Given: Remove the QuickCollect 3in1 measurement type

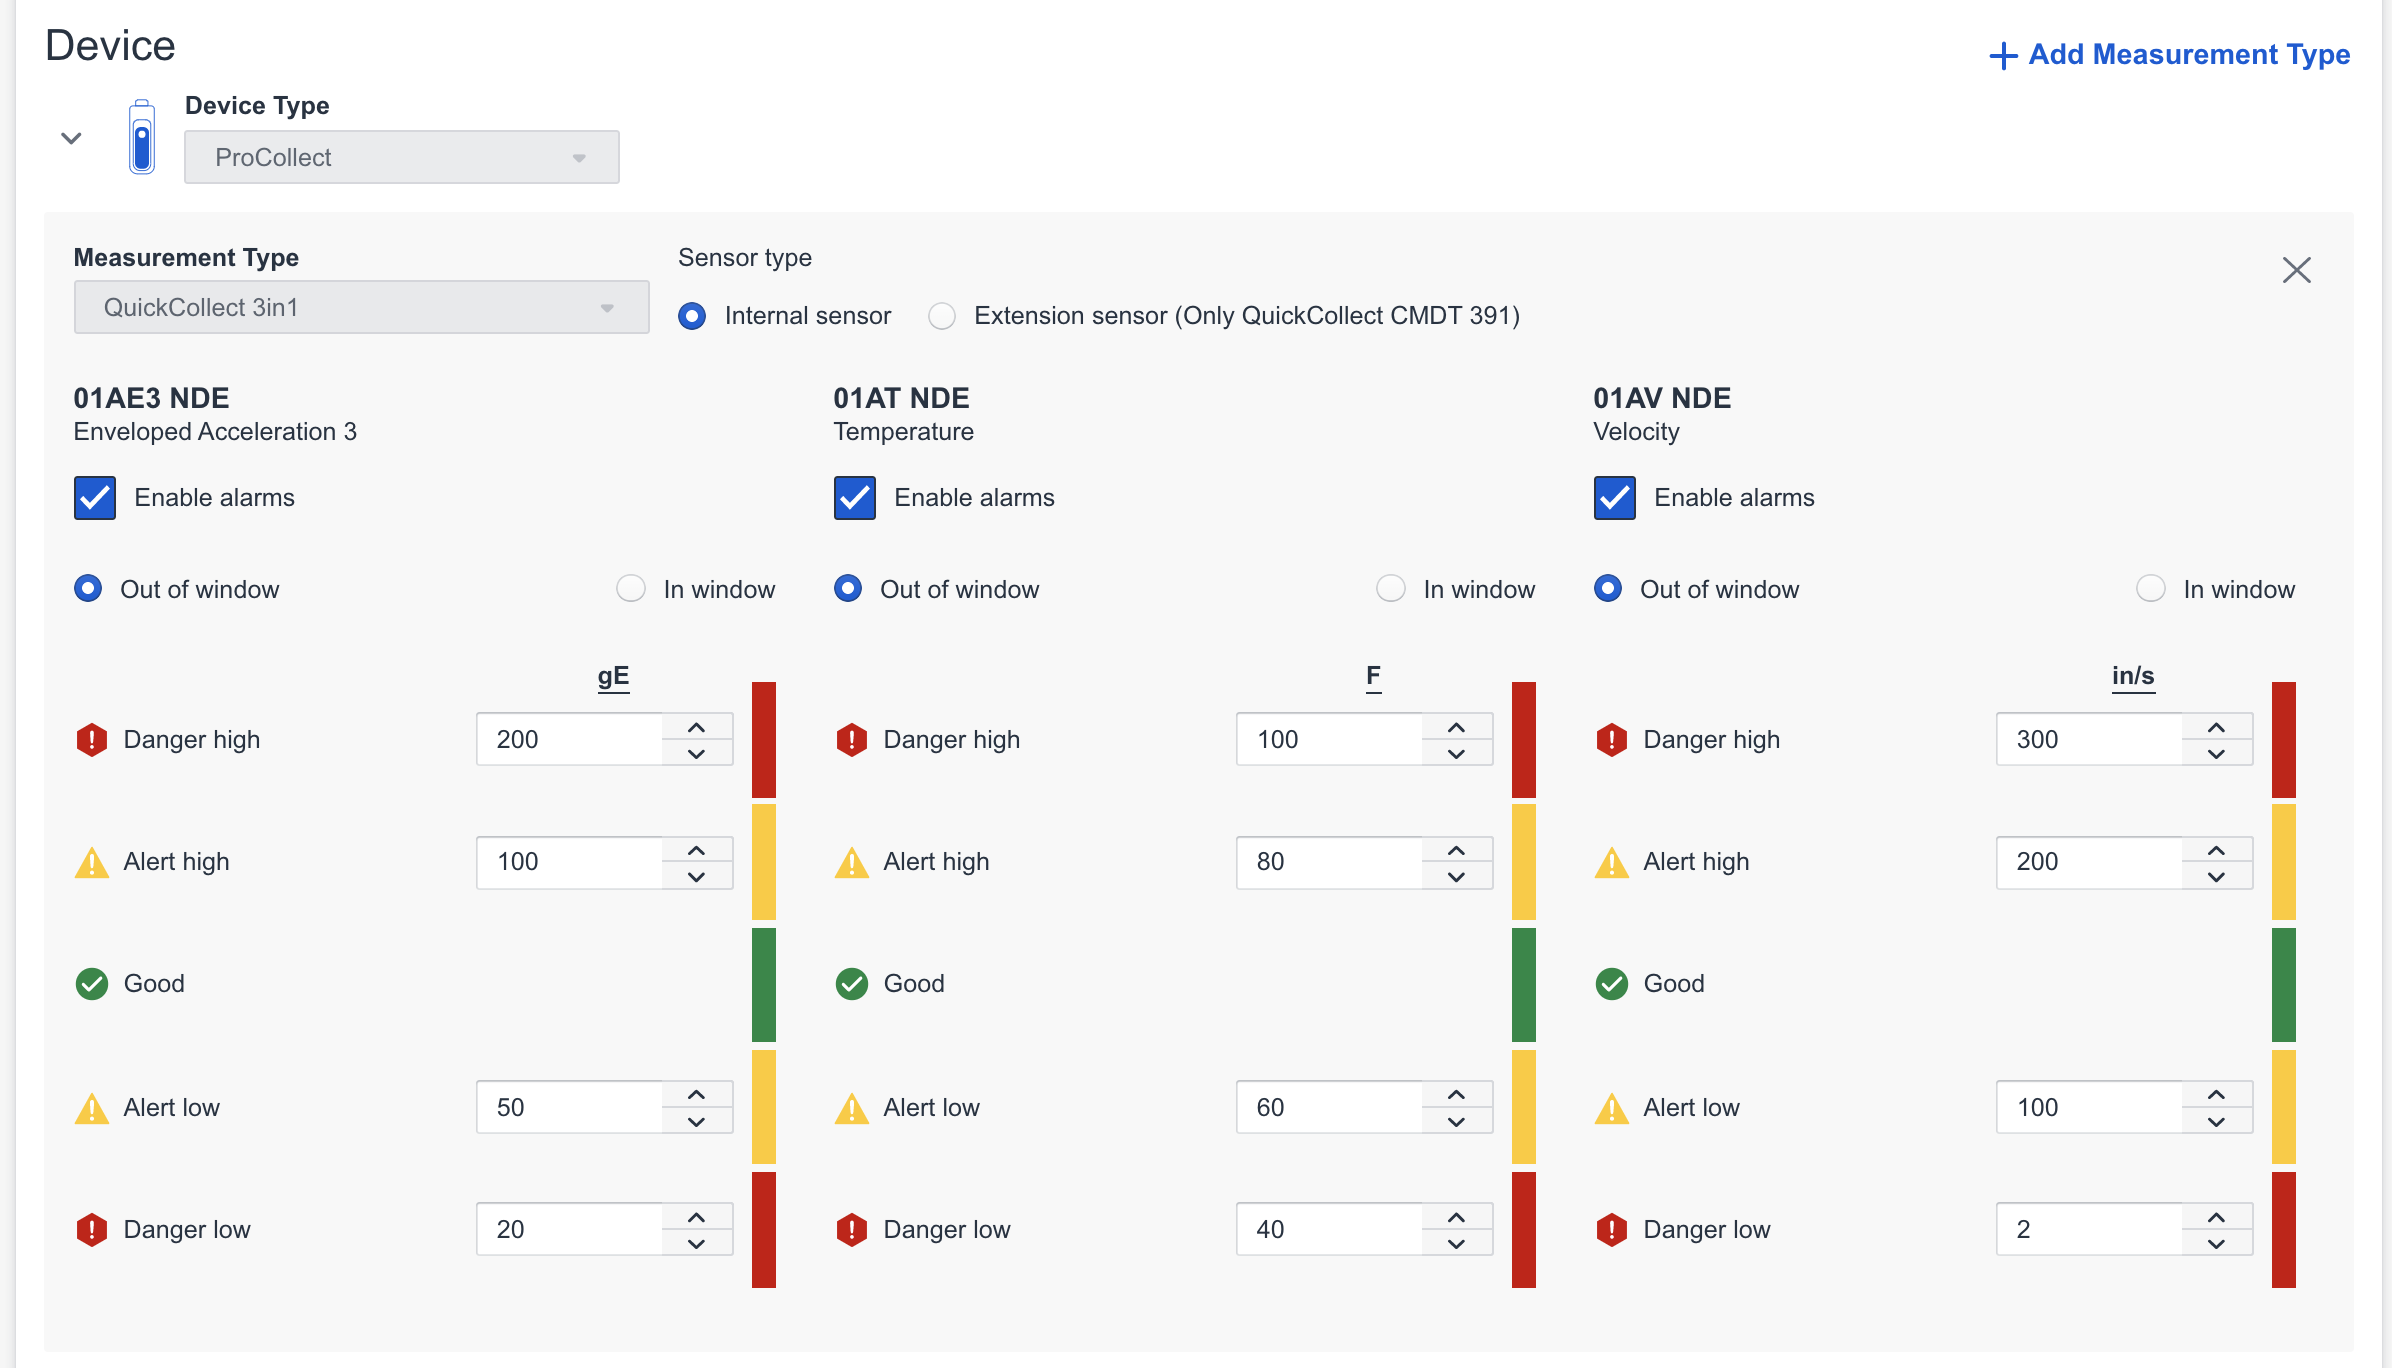Looking at the screenshot, I should point(2297,270).
